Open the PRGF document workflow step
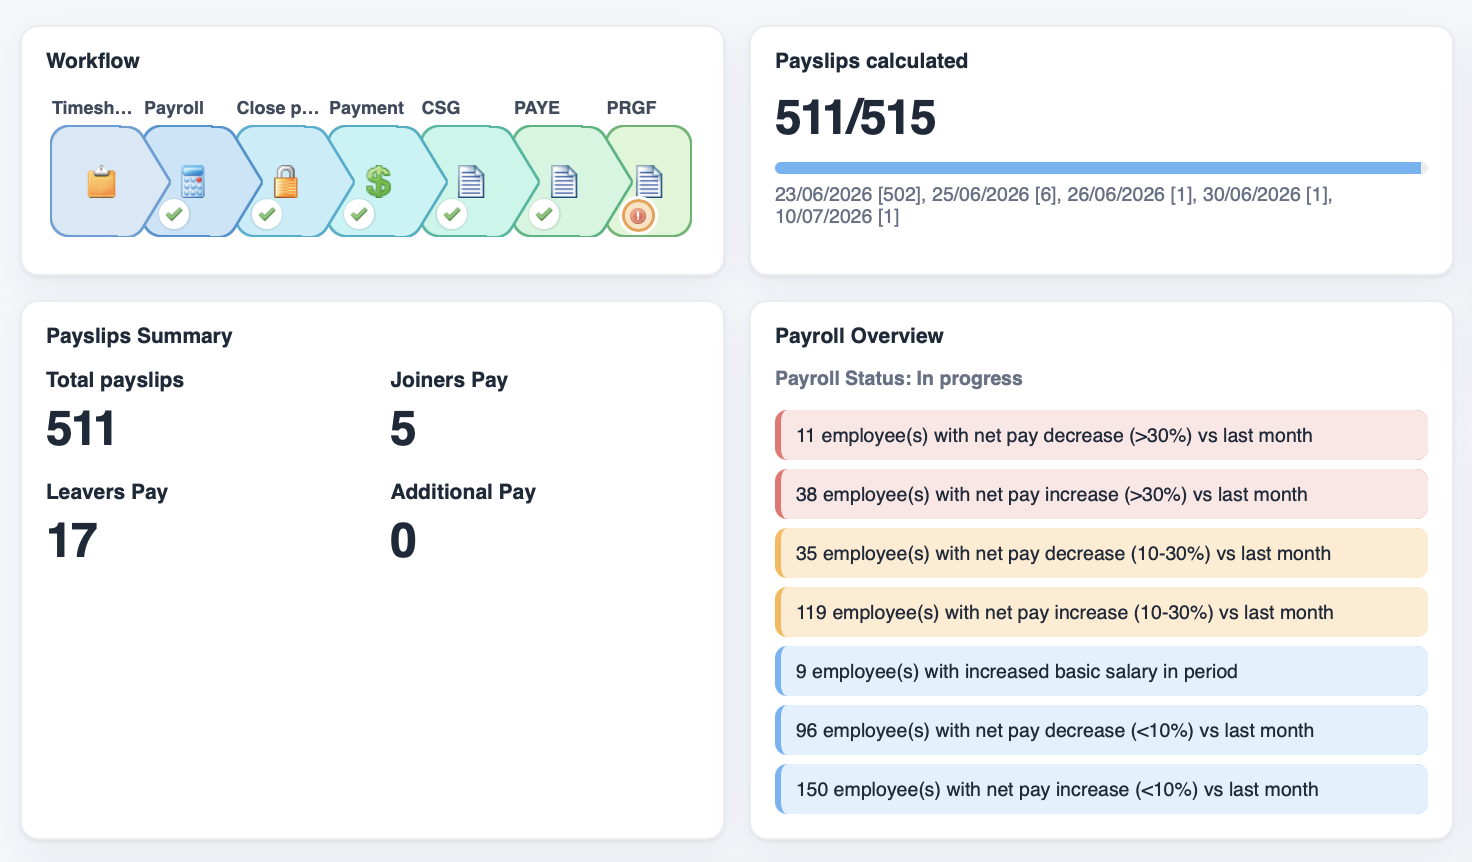Image resolution: width=1472 pixels, height=862 pixels. pyautogui.click(x=649, y=182)
